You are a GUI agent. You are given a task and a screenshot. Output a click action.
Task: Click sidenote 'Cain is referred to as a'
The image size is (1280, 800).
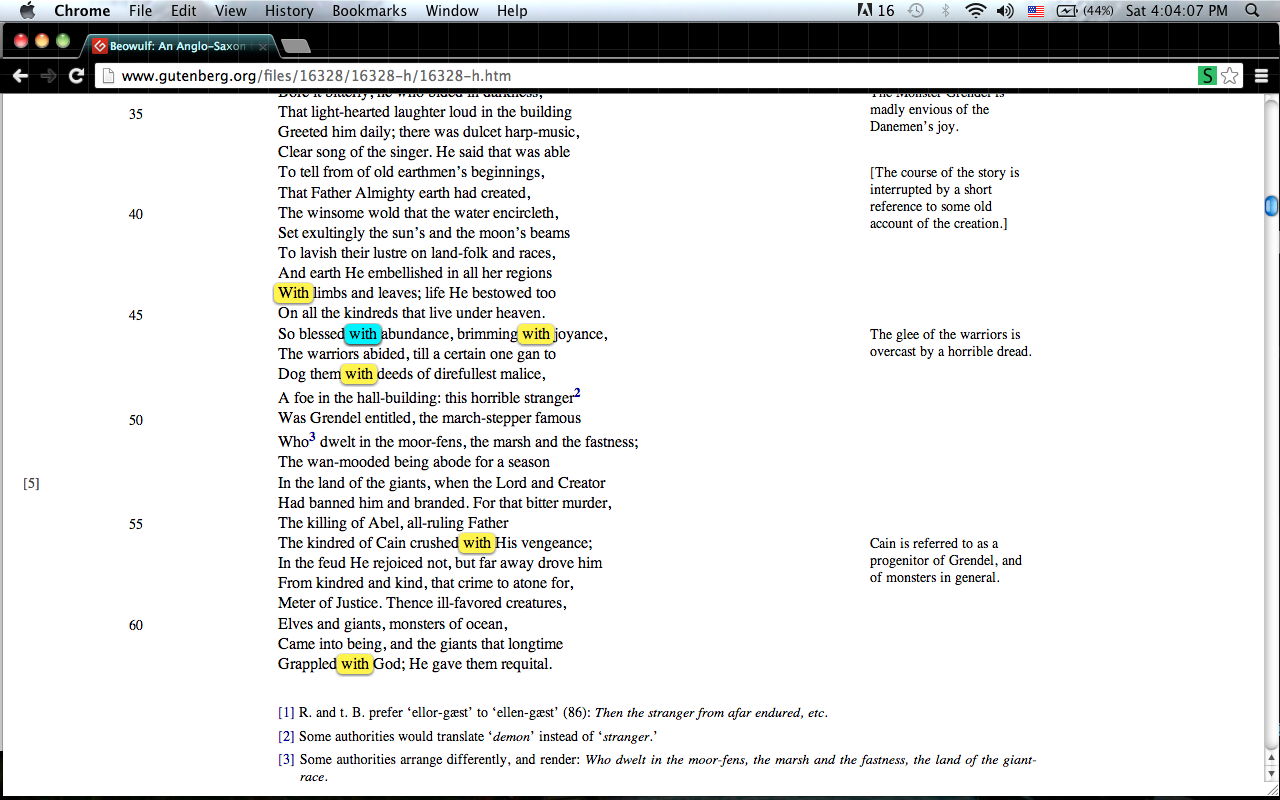pyautogui.click(x=934, y=544)
